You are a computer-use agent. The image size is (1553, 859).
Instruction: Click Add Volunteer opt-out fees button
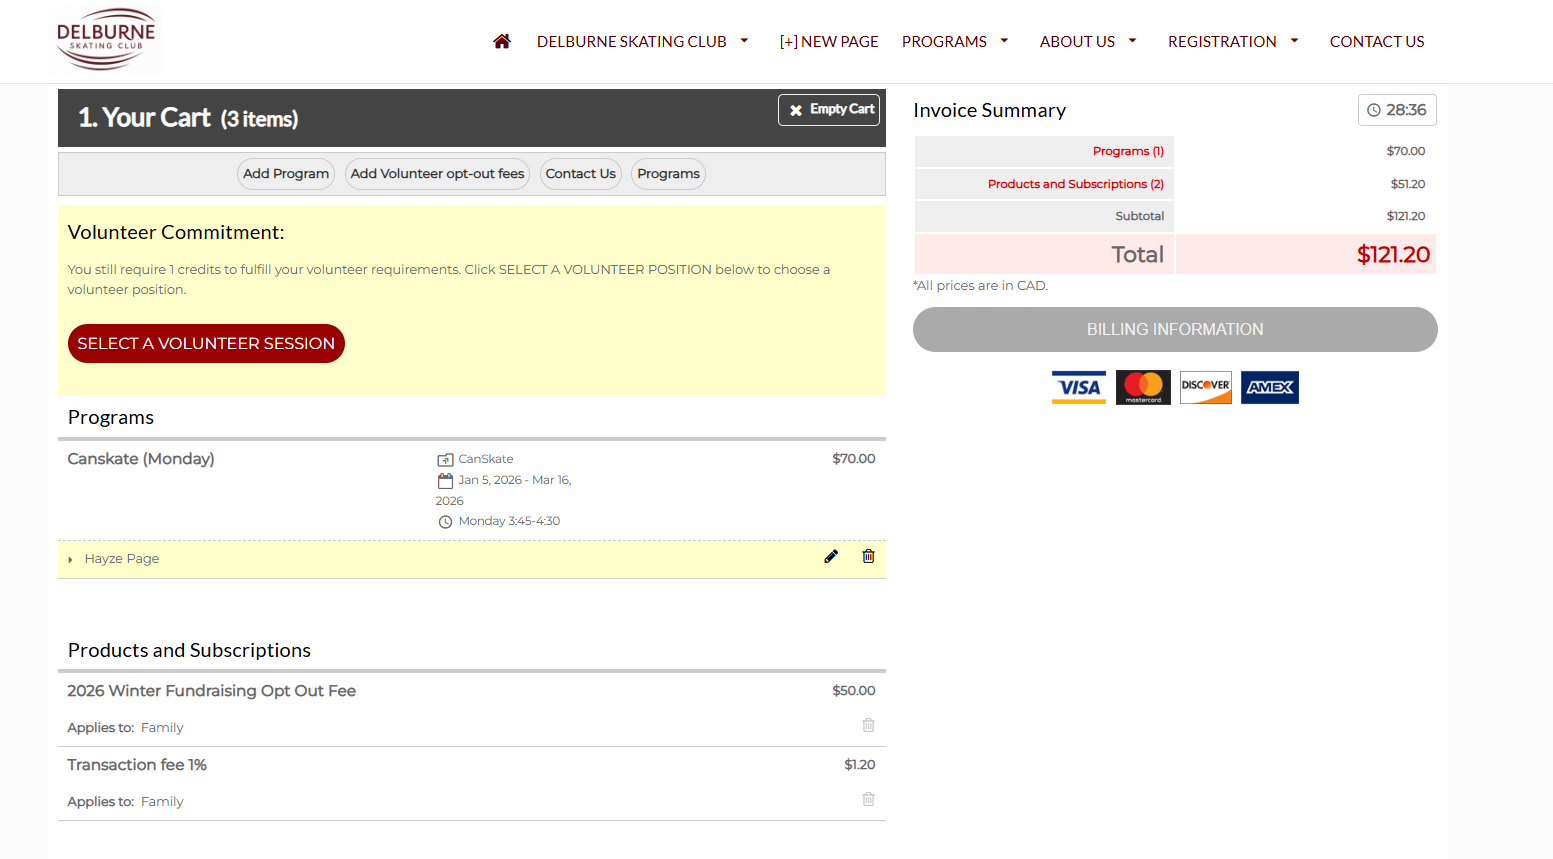[x=437, y=174]
